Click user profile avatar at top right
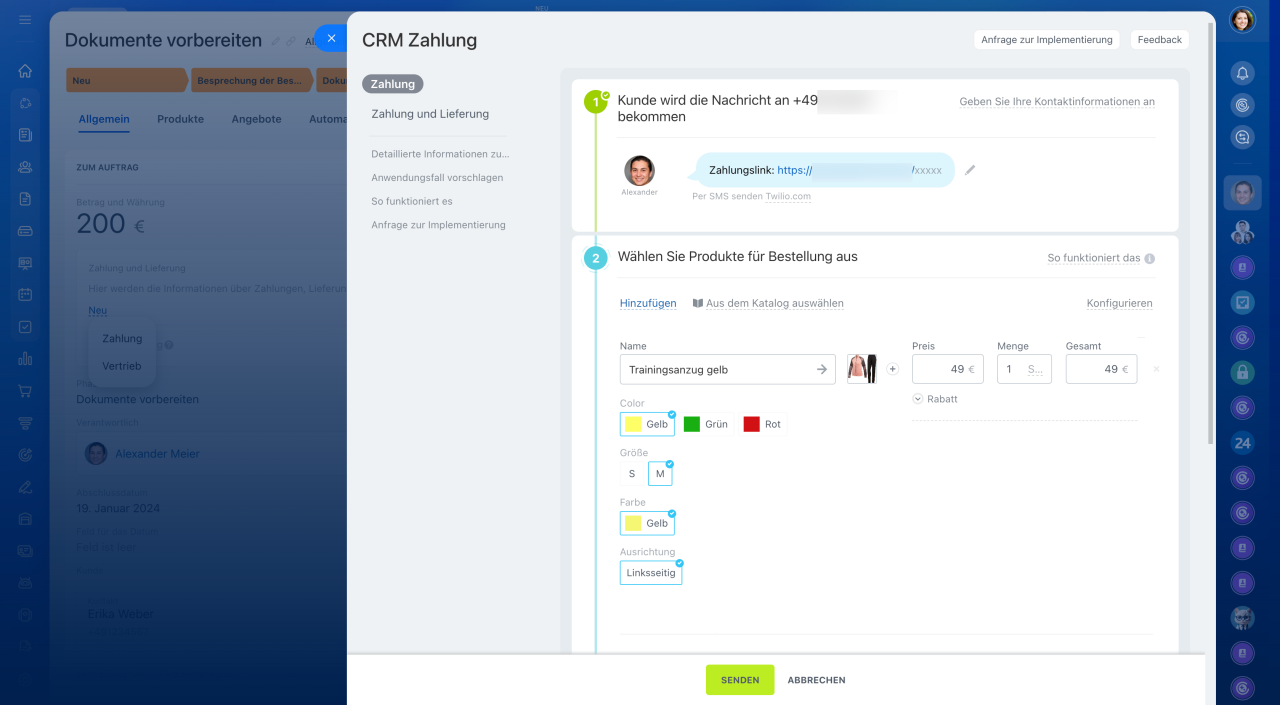This screenshot has height=705, width=1280. [1242, 20]
